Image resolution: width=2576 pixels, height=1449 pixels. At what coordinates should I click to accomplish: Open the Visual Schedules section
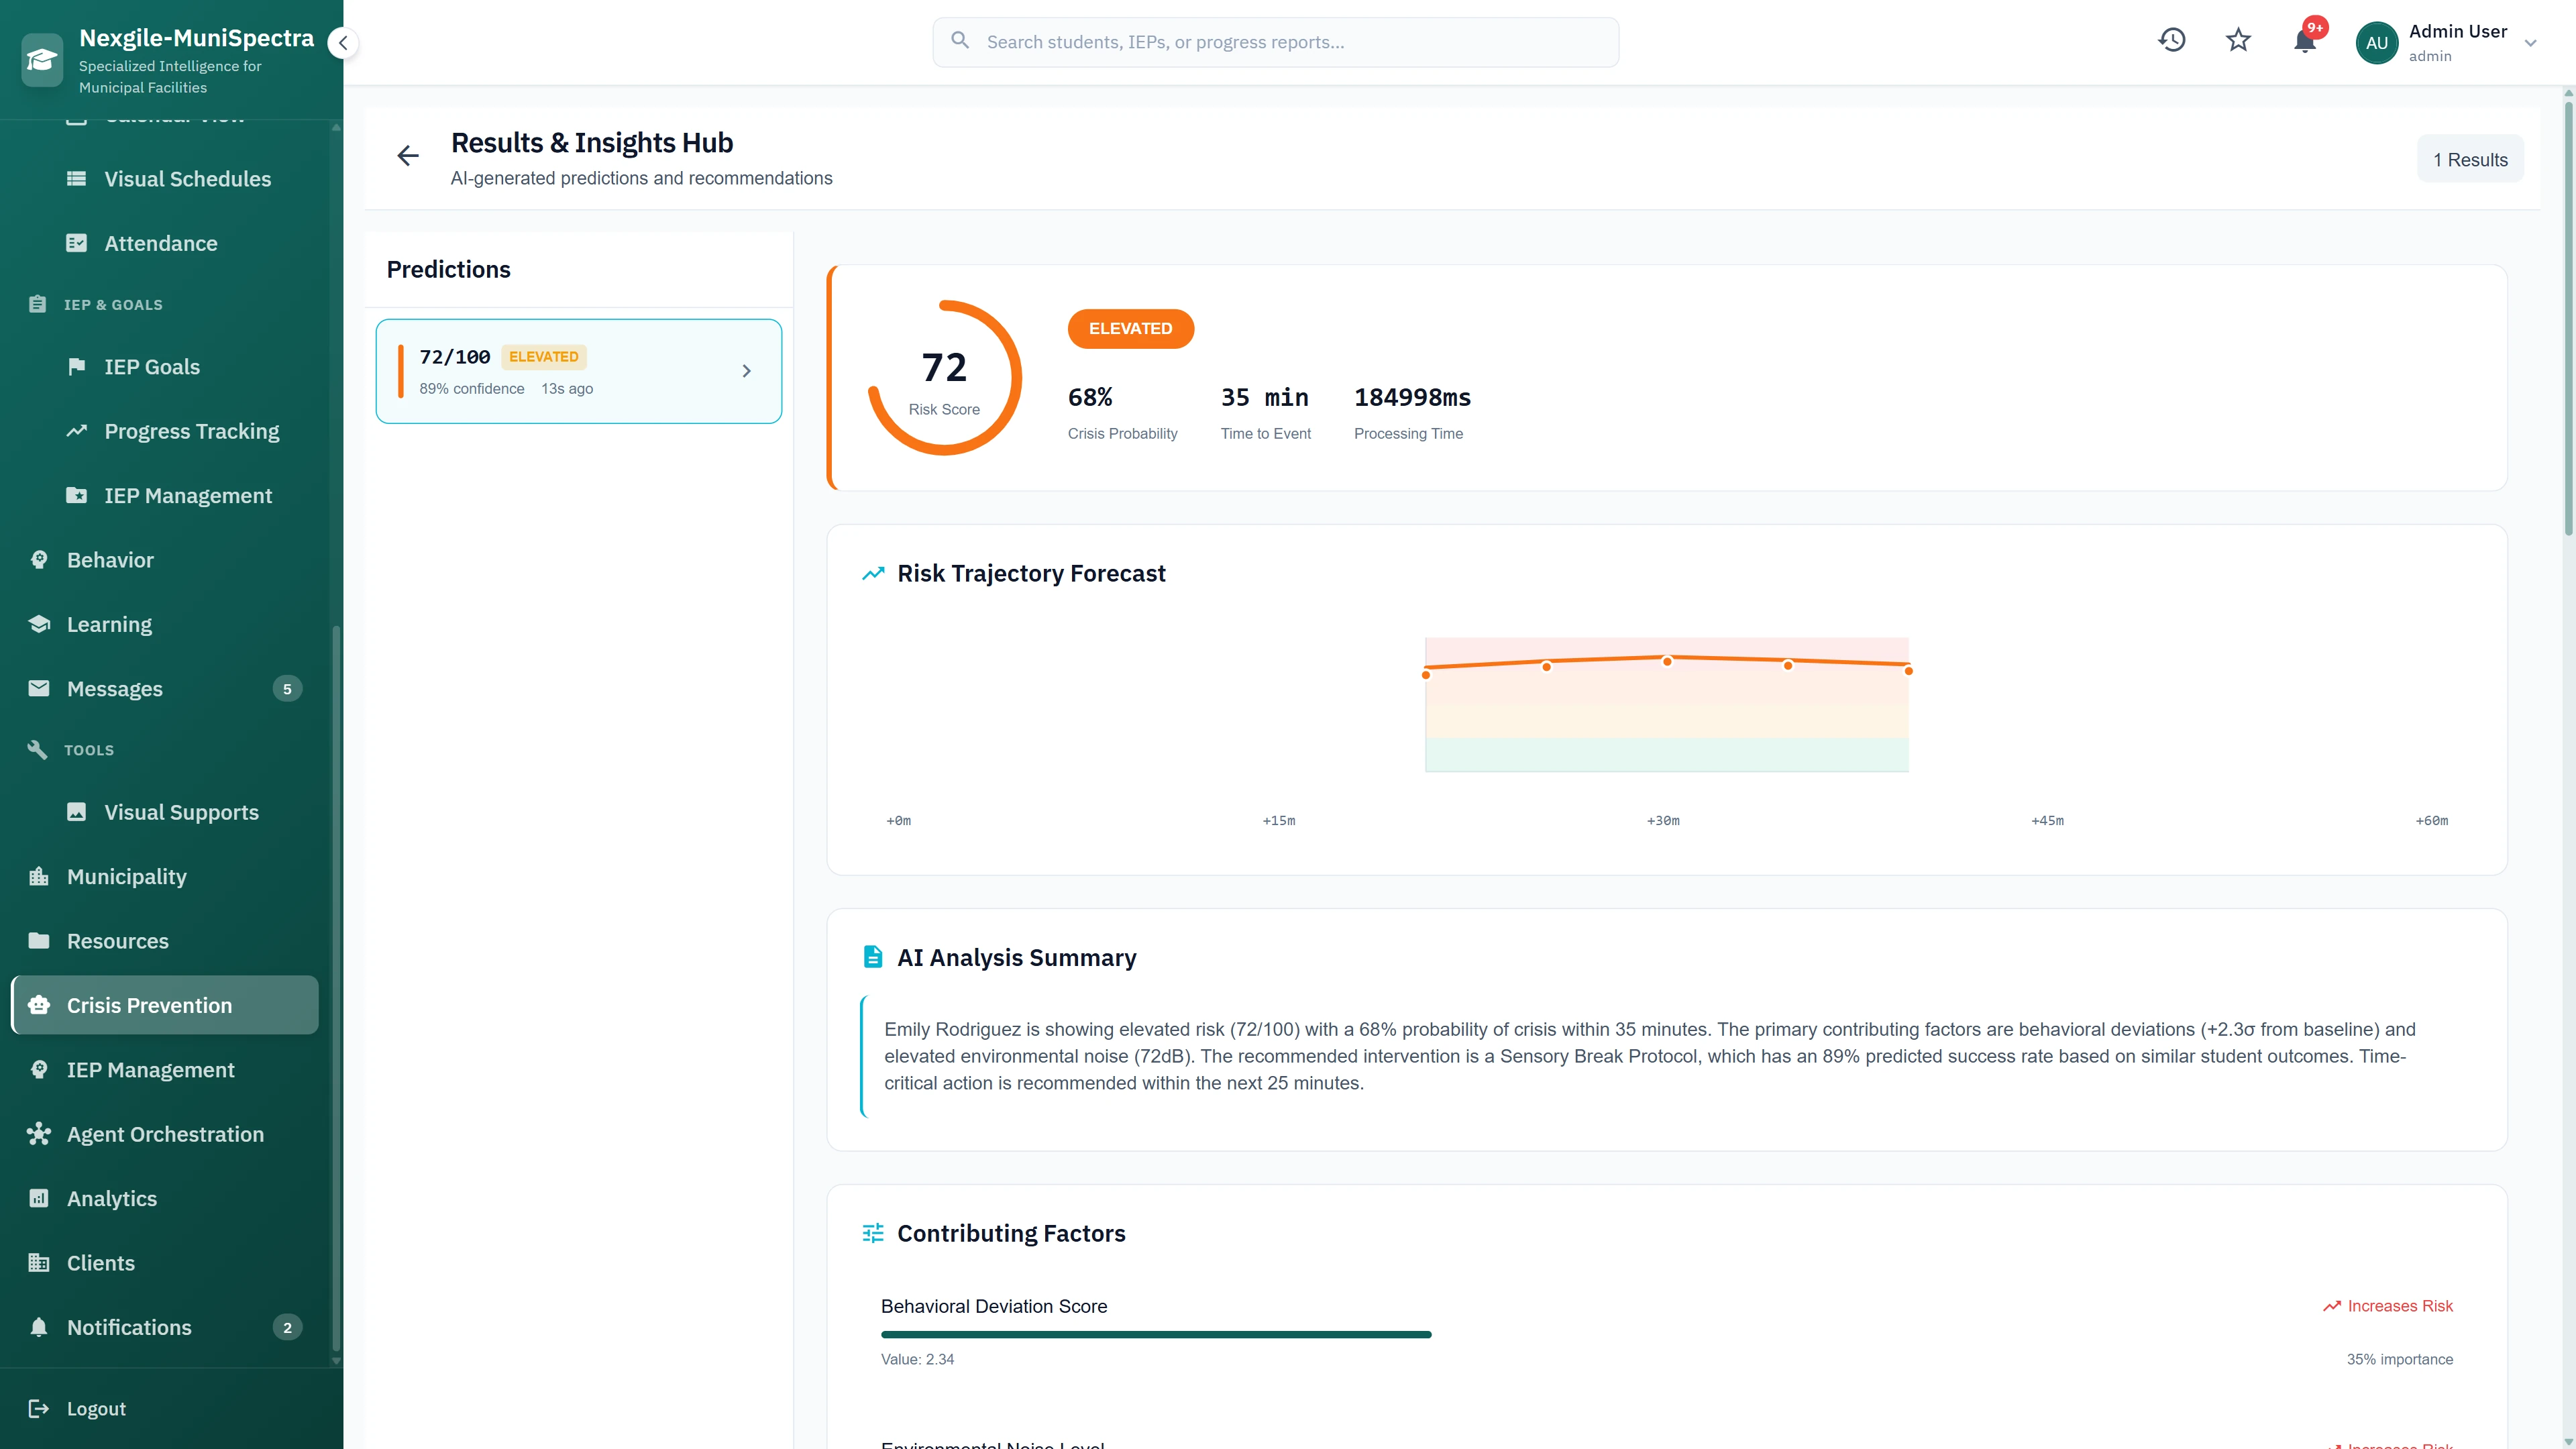[187, 179]
